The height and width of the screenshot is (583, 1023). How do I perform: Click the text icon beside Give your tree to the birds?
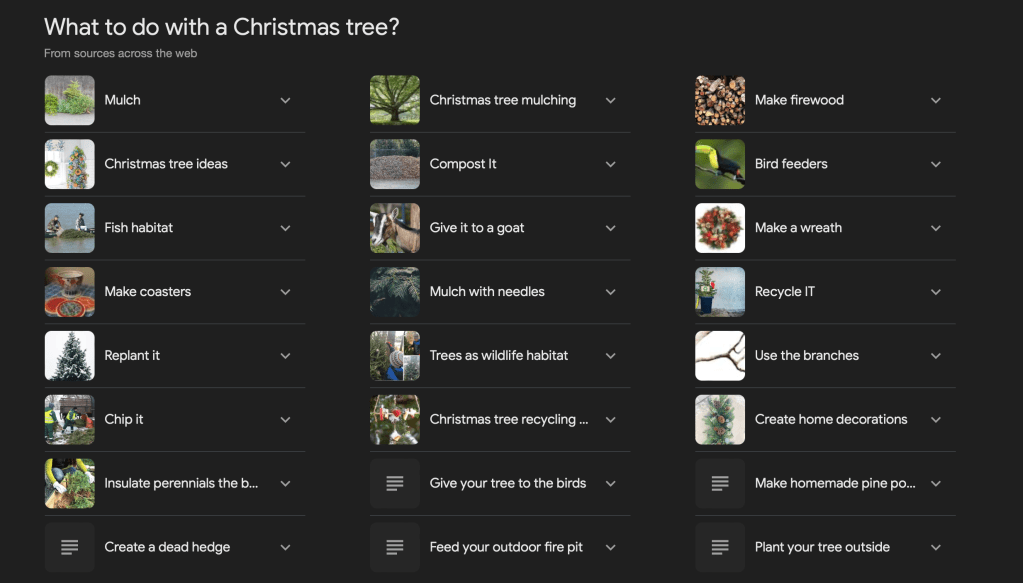(395, 483)
